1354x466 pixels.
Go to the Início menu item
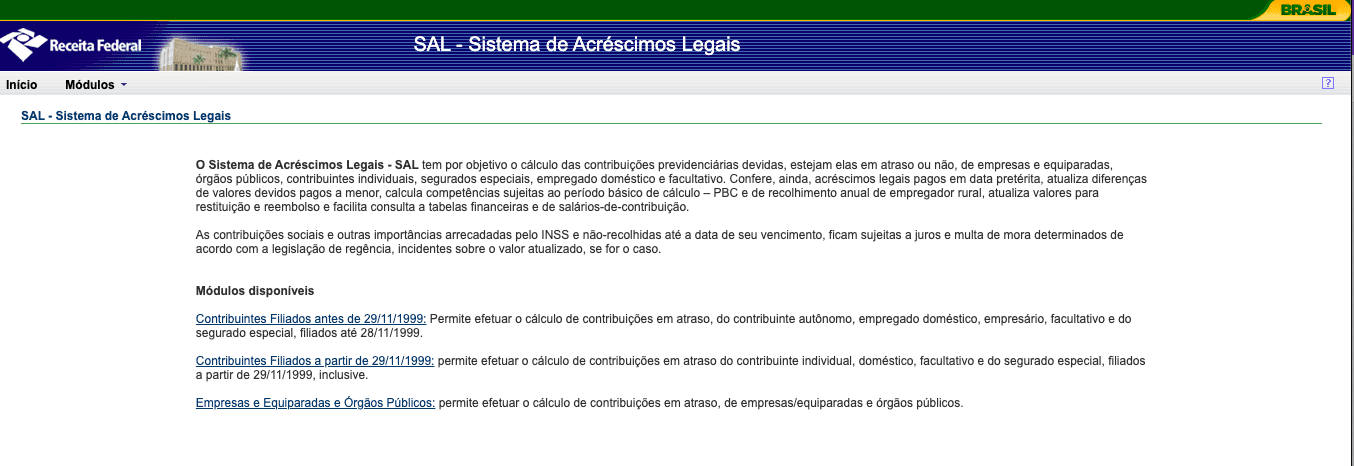21,85
